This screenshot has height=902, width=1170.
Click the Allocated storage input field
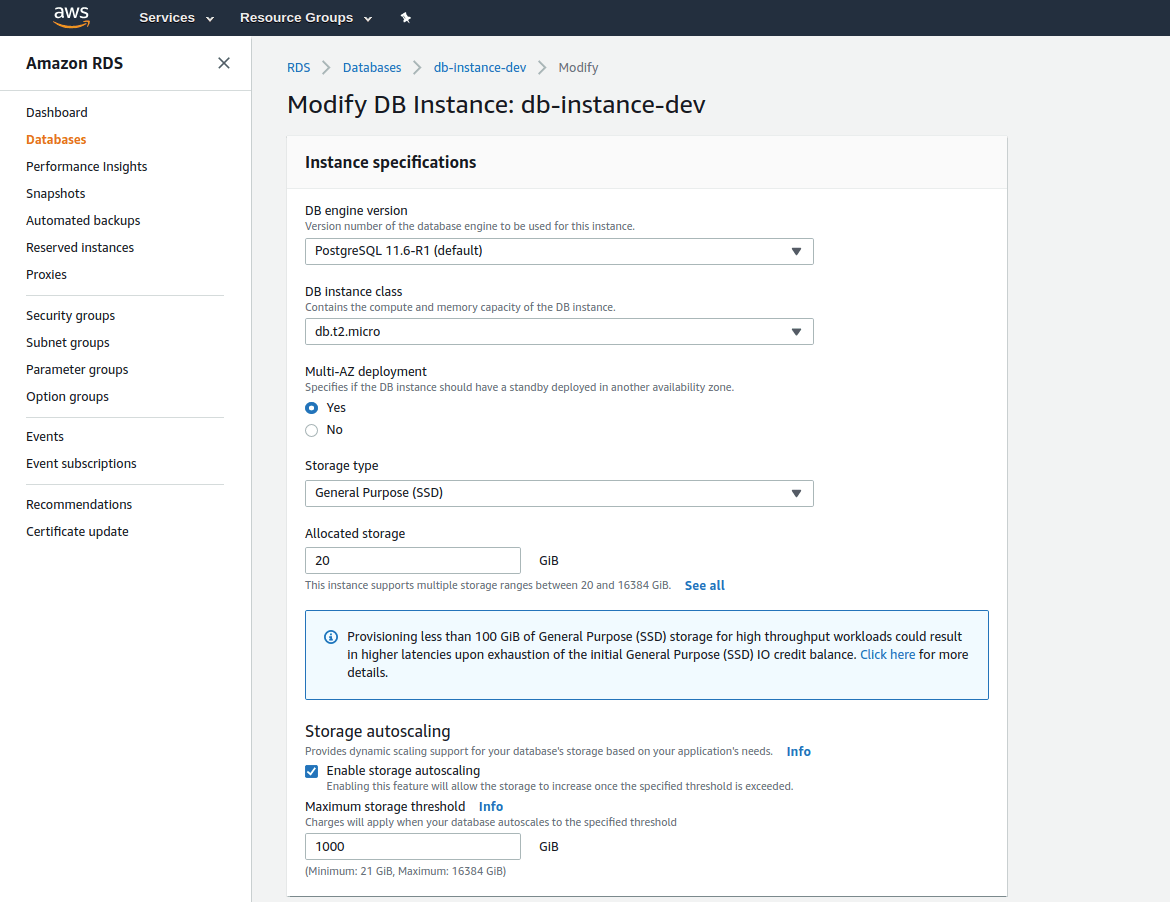tap(412, 560)
